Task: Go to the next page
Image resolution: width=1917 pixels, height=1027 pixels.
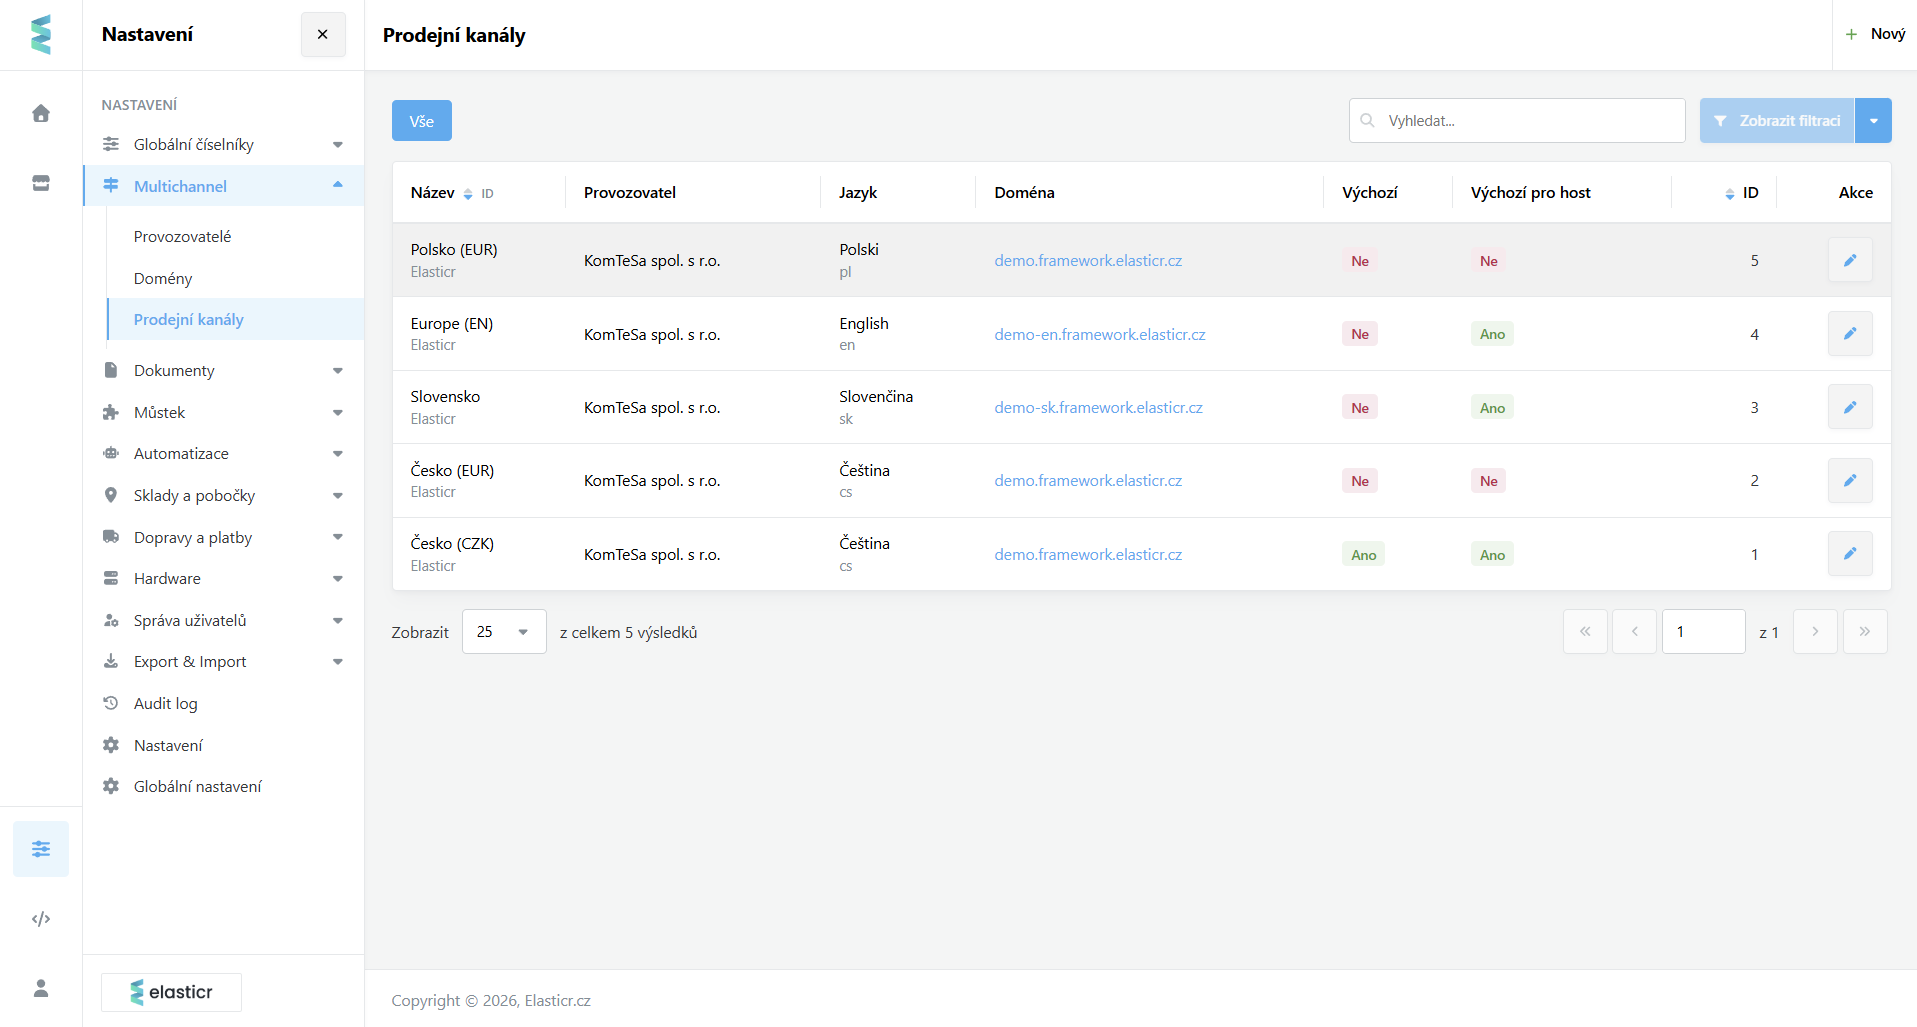Action: click(x=1815, y=632)
